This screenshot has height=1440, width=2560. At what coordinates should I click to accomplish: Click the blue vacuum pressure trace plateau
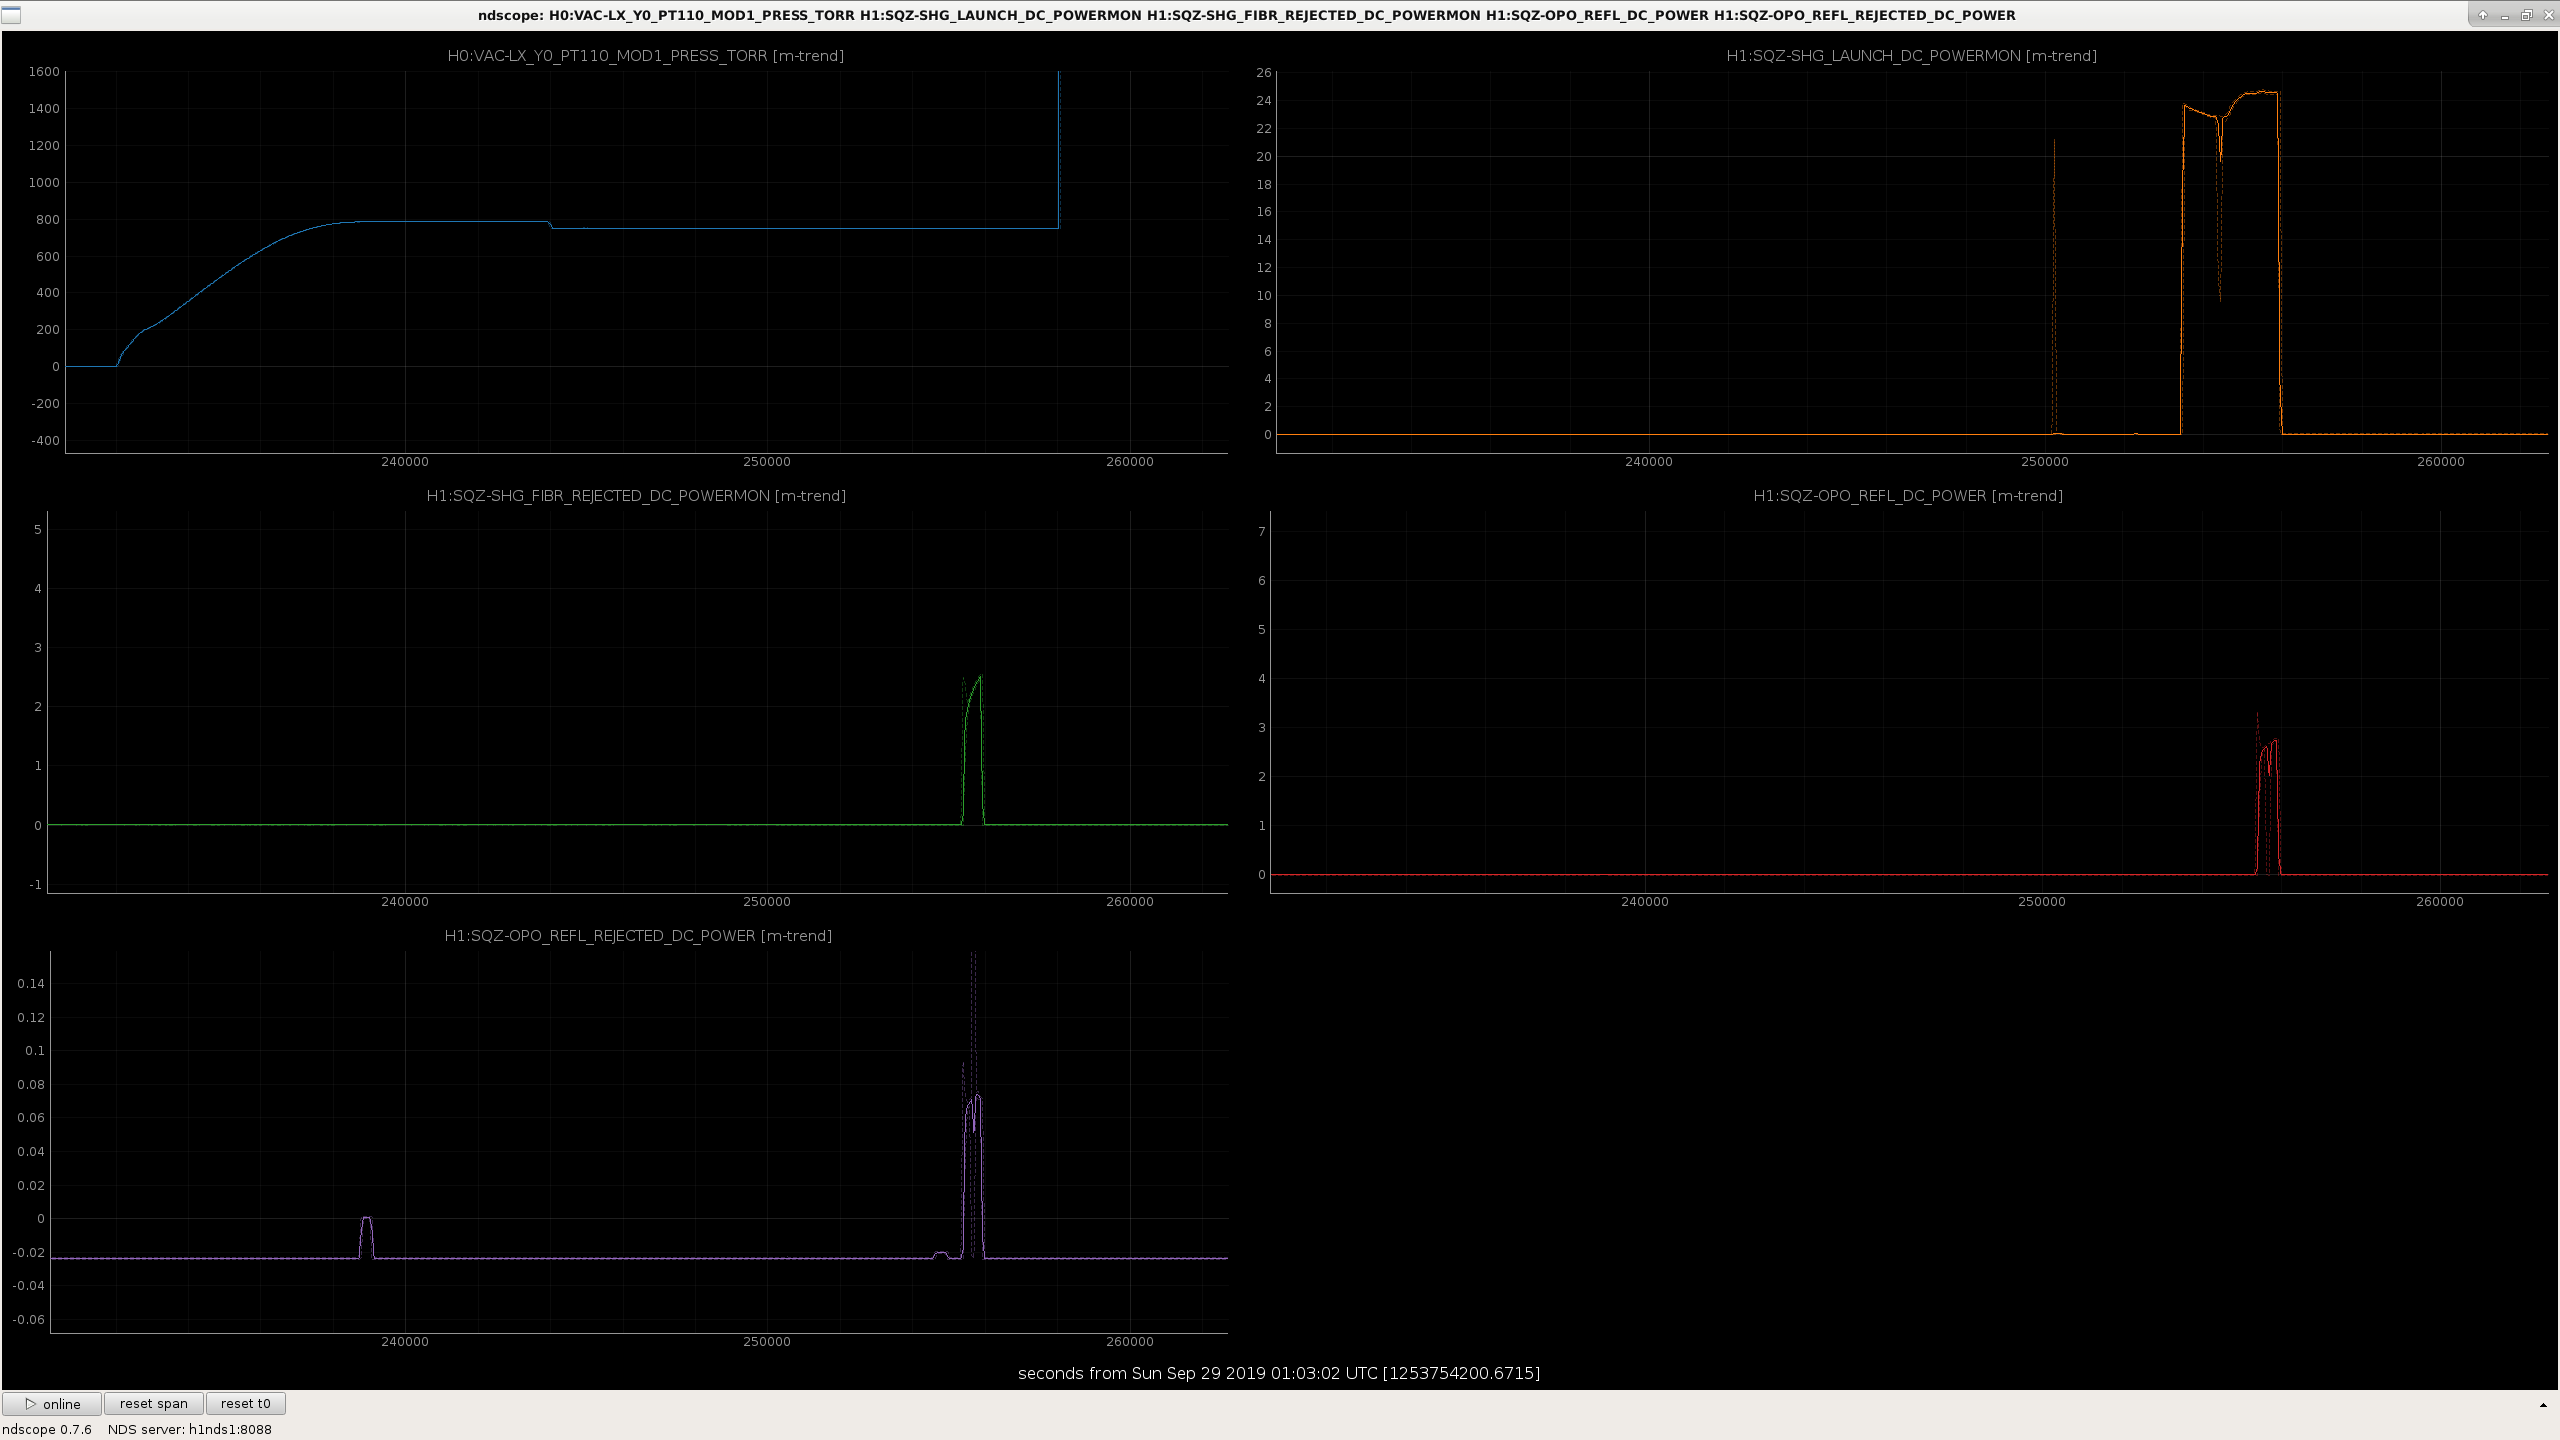pos(450,221)
